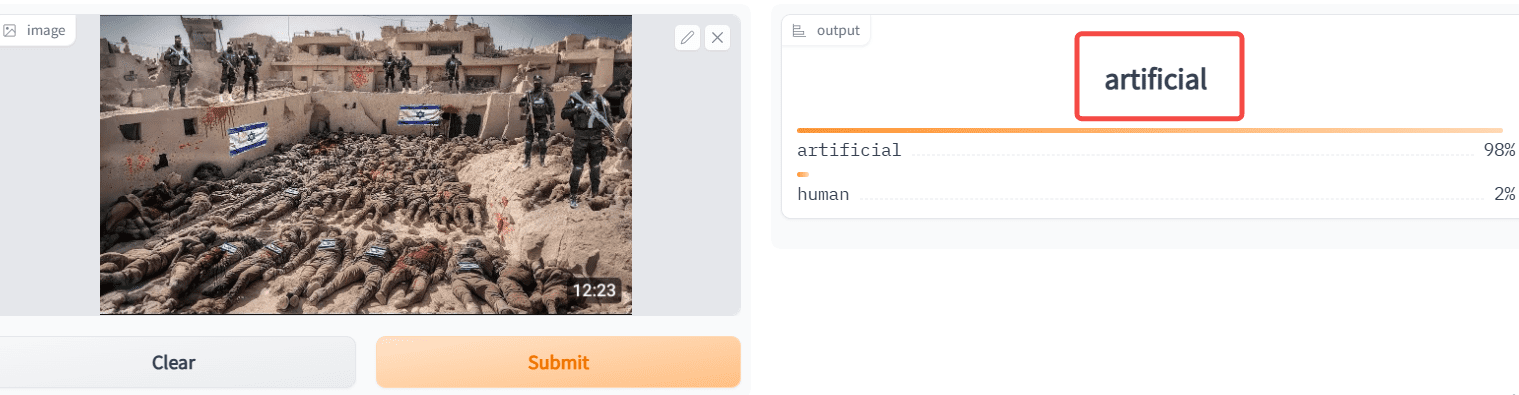
Task: Select the uploaded image preview
Action: [366, 165]
